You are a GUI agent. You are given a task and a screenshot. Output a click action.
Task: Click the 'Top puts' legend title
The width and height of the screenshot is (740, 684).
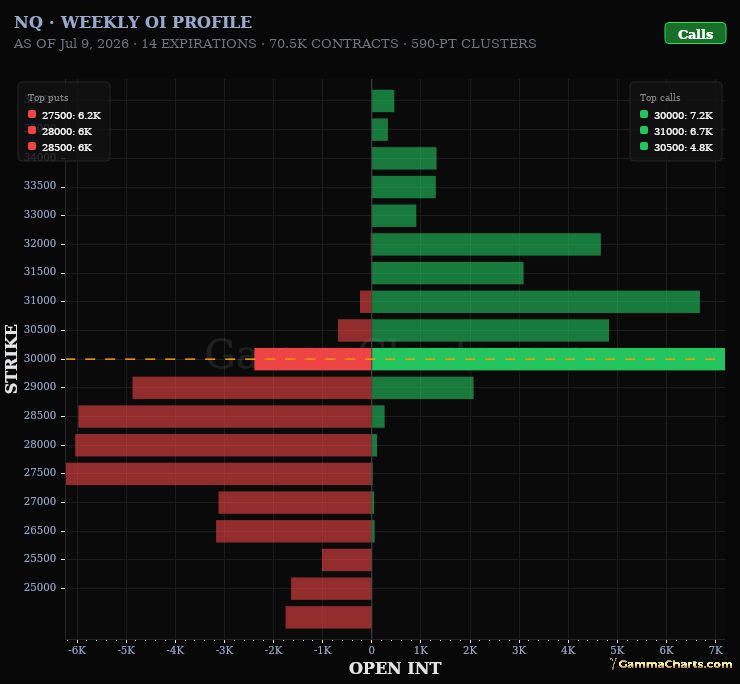48,98
